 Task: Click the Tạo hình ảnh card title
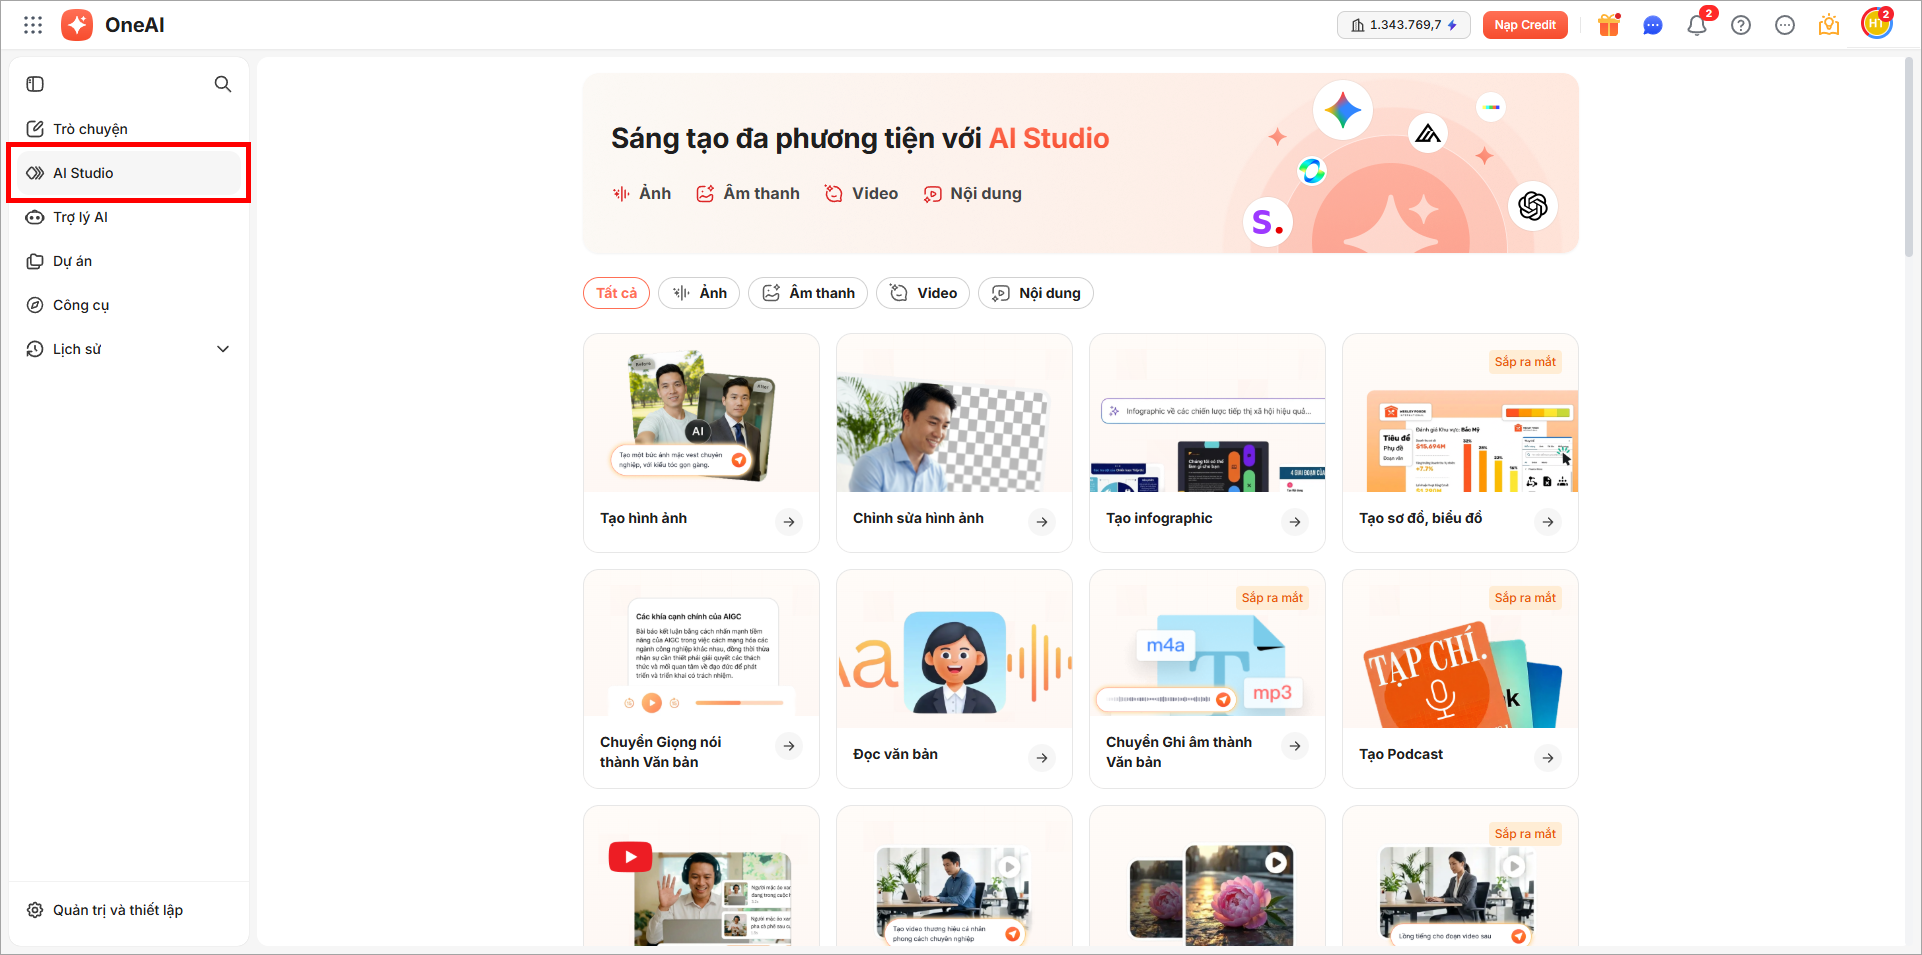click(x=644, y=518)
